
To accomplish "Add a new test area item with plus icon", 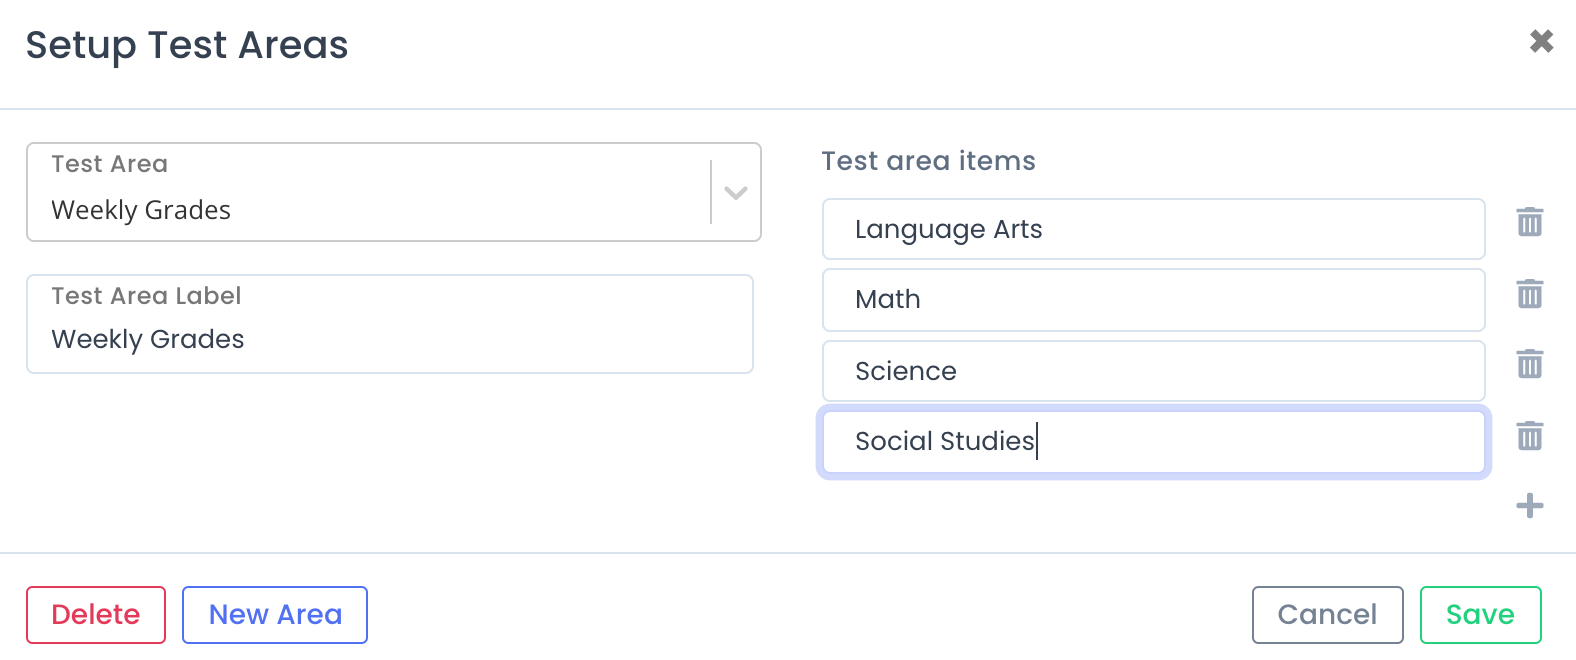I will coord(1530,506).
